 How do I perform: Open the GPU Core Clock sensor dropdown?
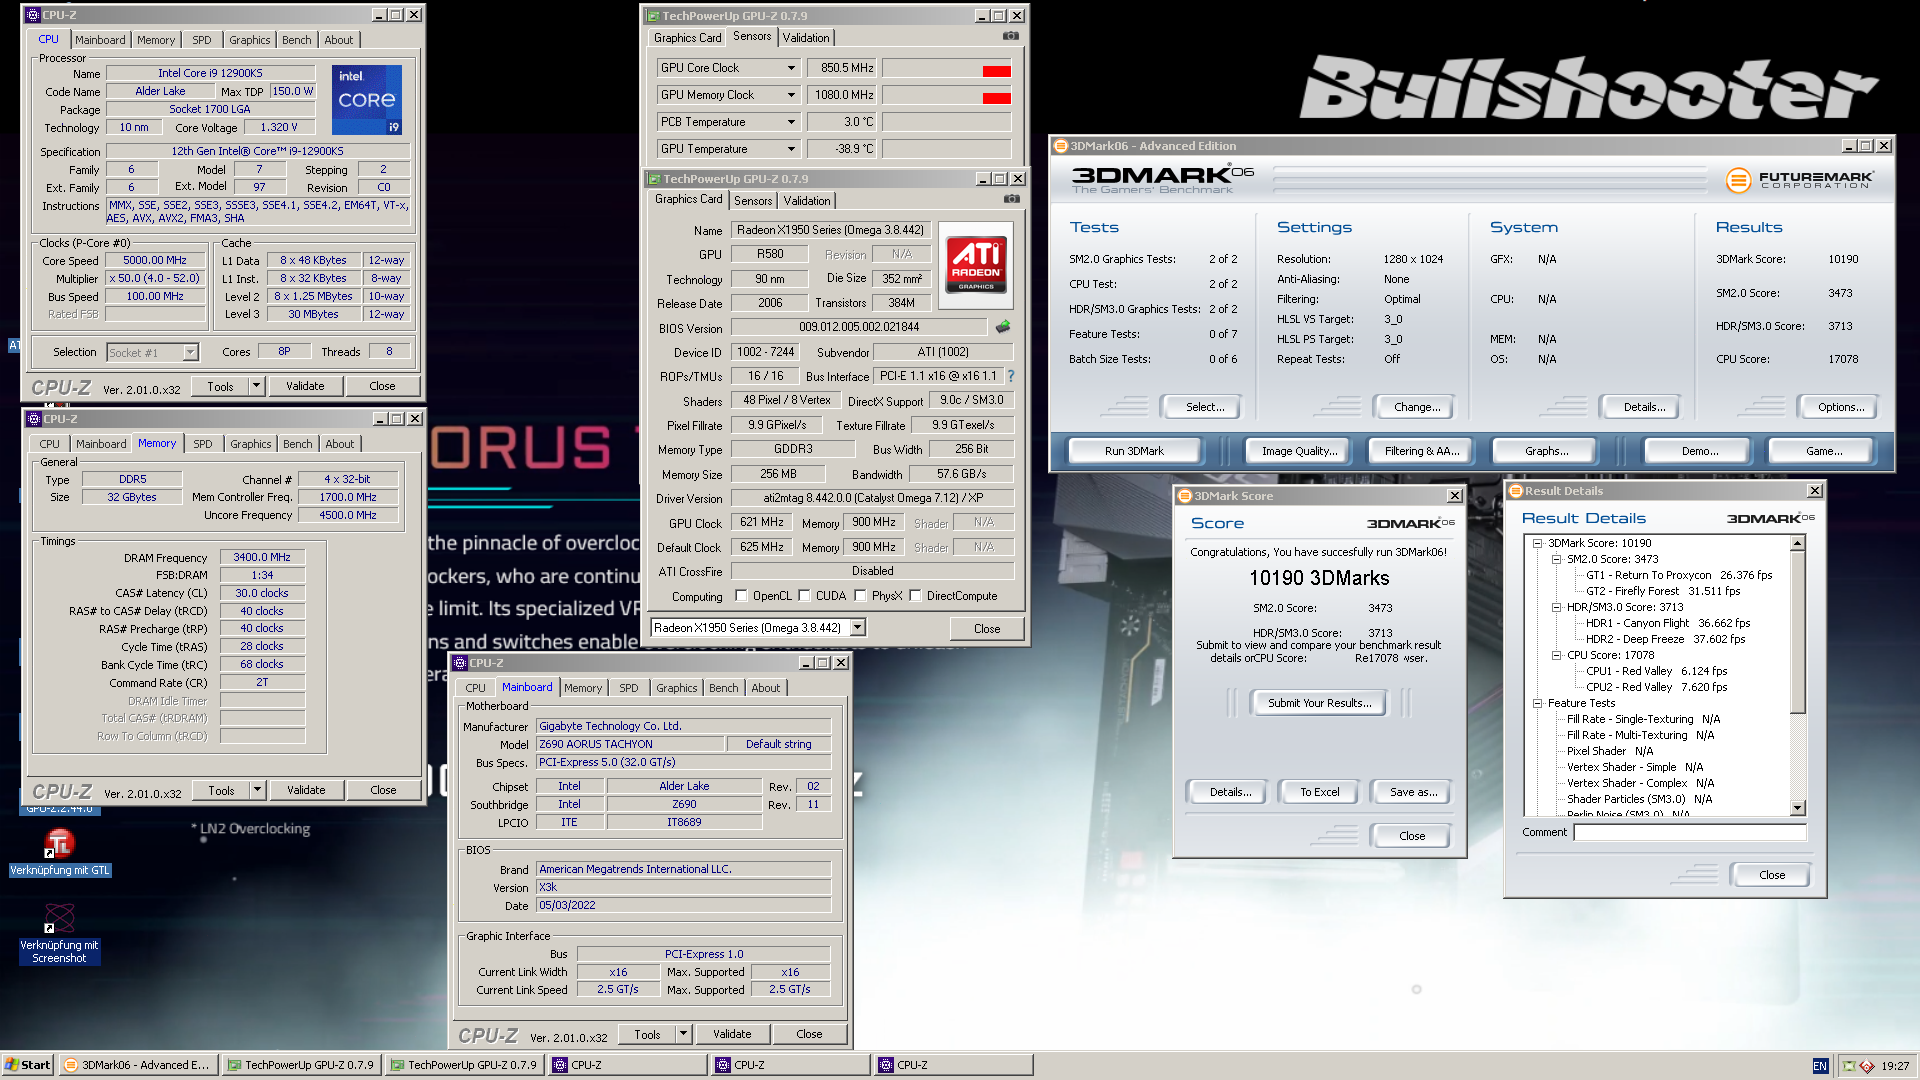click(791, 68)
